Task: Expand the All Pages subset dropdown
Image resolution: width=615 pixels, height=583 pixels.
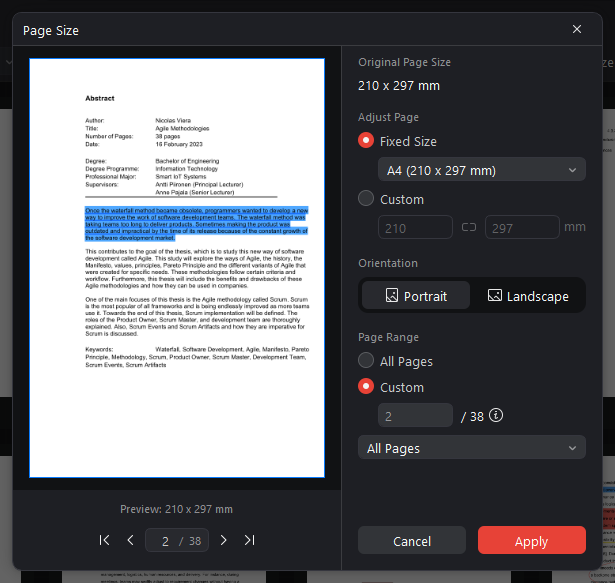Action: [x=471, y=448]
